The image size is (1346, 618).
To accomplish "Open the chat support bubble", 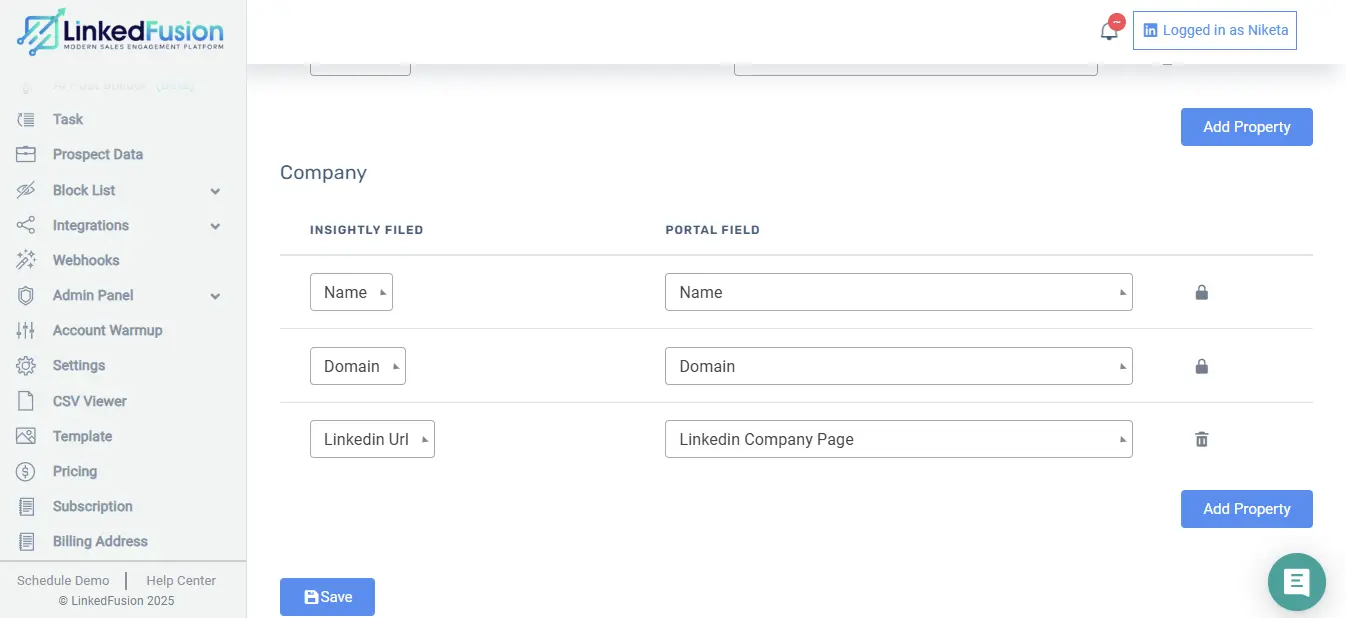I will click(1297, 581).
